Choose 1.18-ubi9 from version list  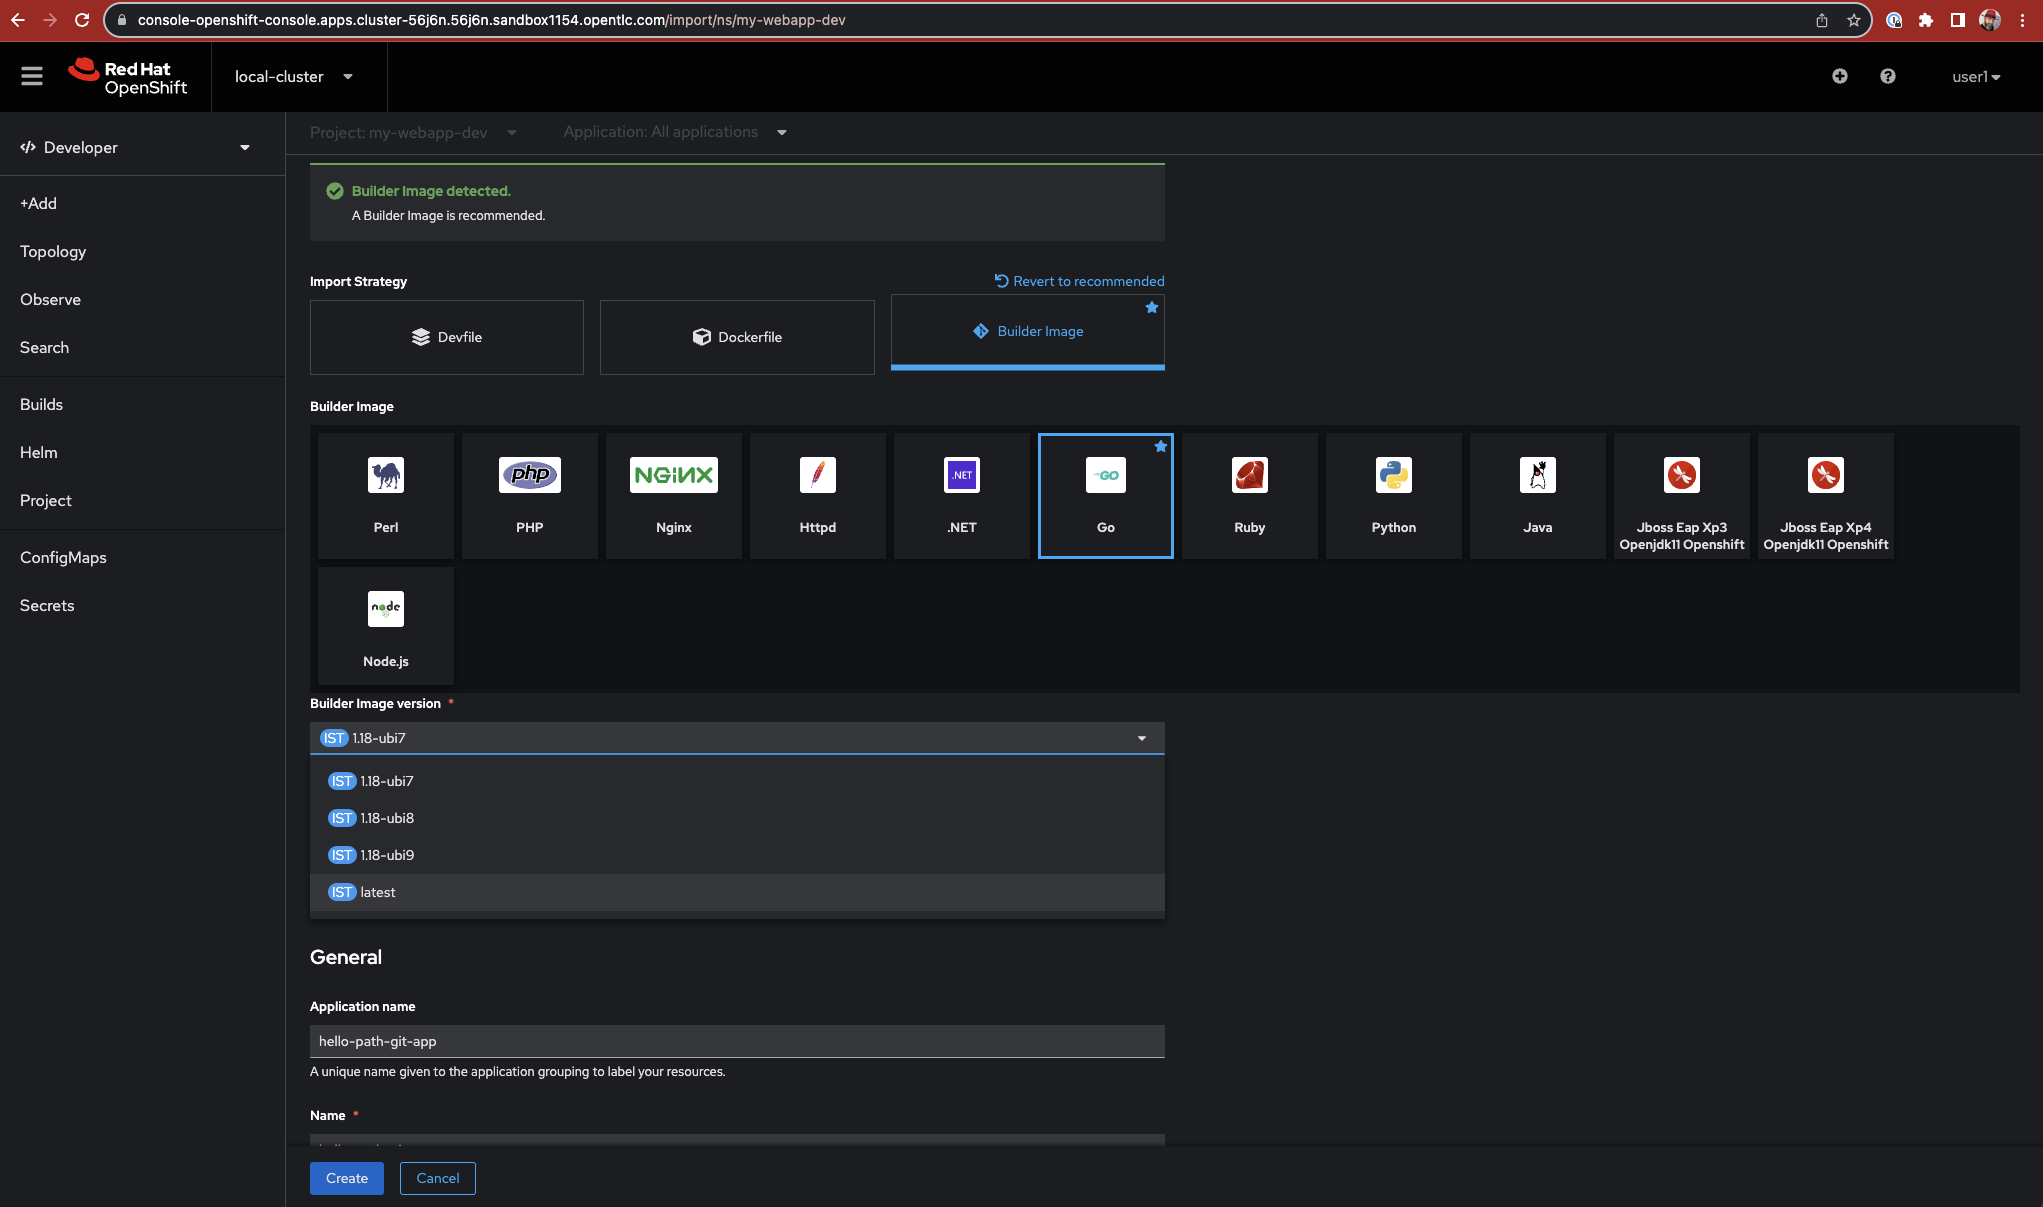(387, 855)
